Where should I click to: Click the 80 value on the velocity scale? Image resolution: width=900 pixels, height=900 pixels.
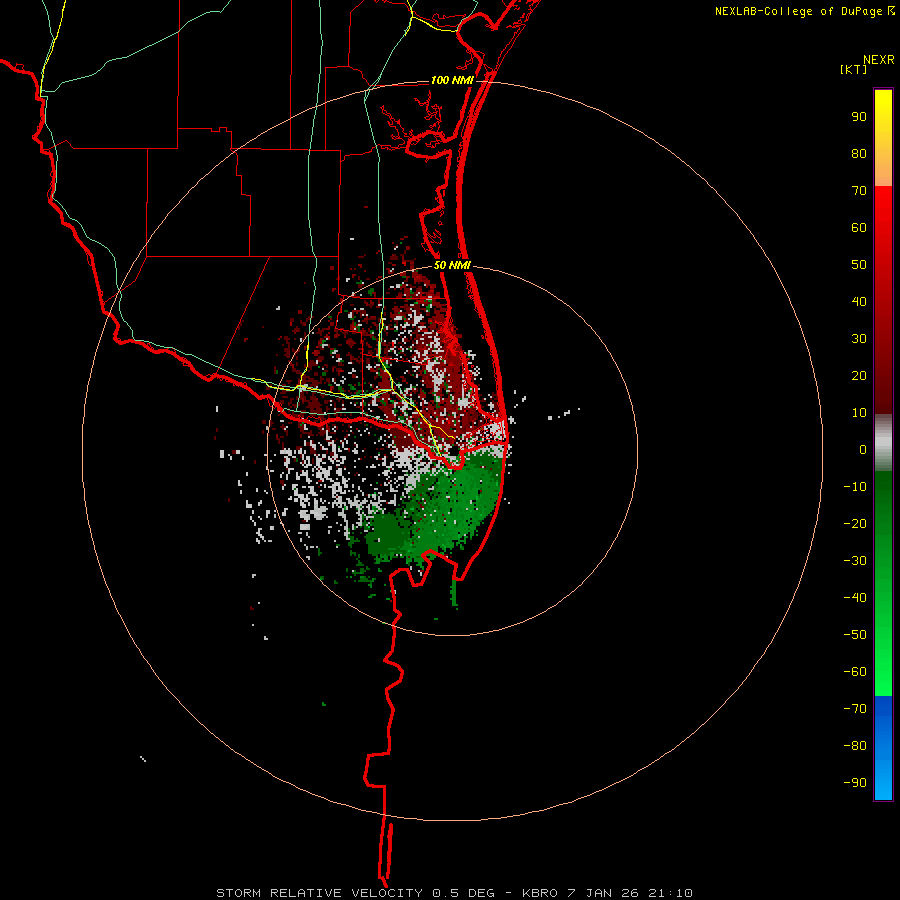tap(859, 154)
